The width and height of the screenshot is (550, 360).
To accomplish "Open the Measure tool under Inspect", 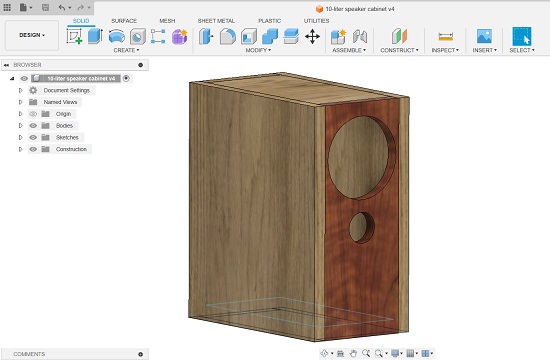I will click(445, 36).
